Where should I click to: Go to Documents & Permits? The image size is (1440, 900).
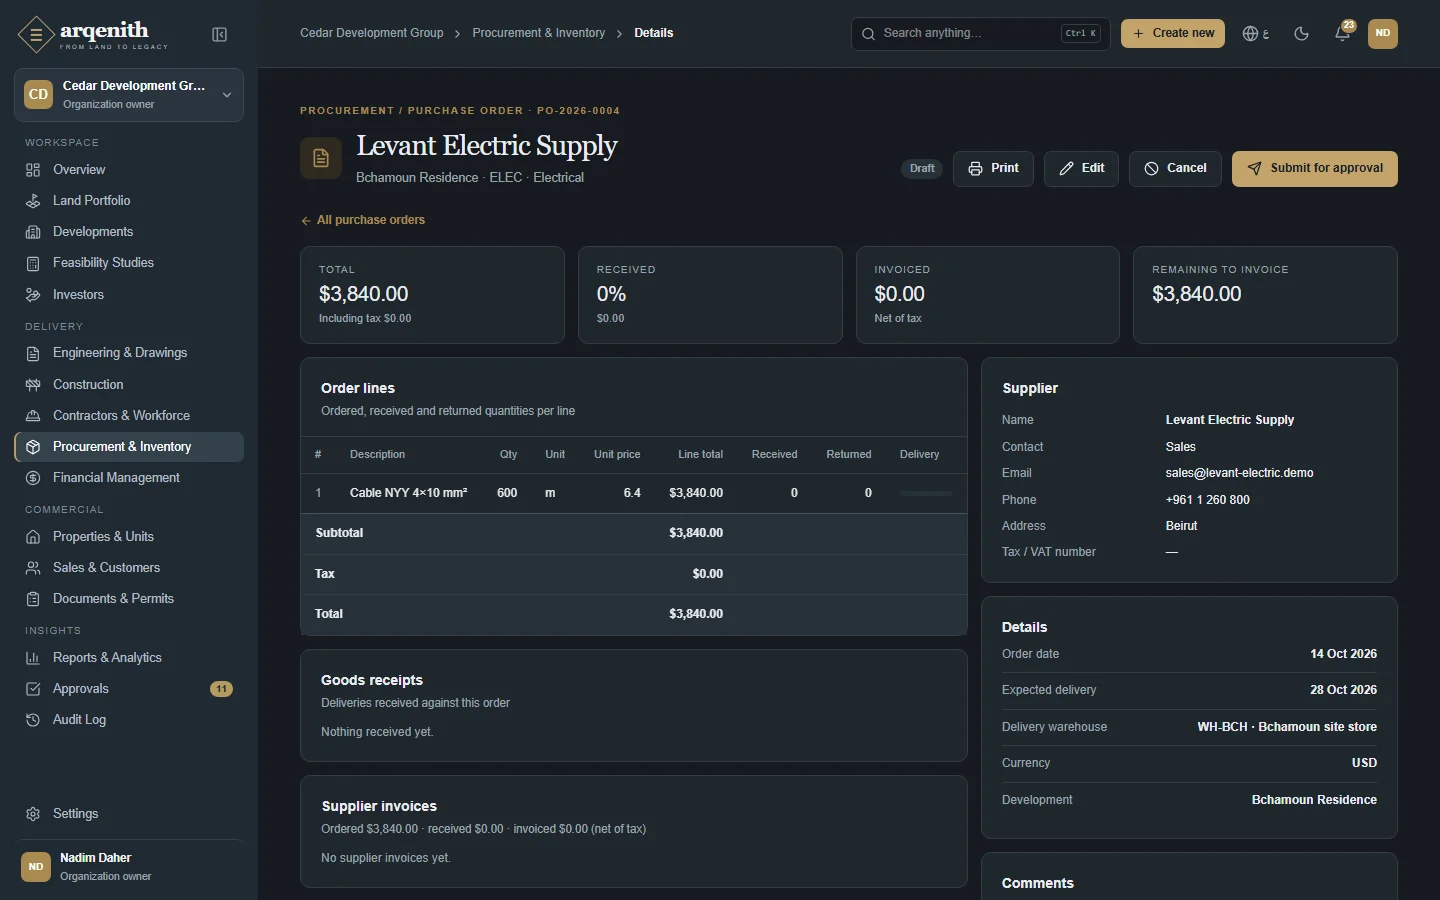pyautogui.click(x=129, y=599)
